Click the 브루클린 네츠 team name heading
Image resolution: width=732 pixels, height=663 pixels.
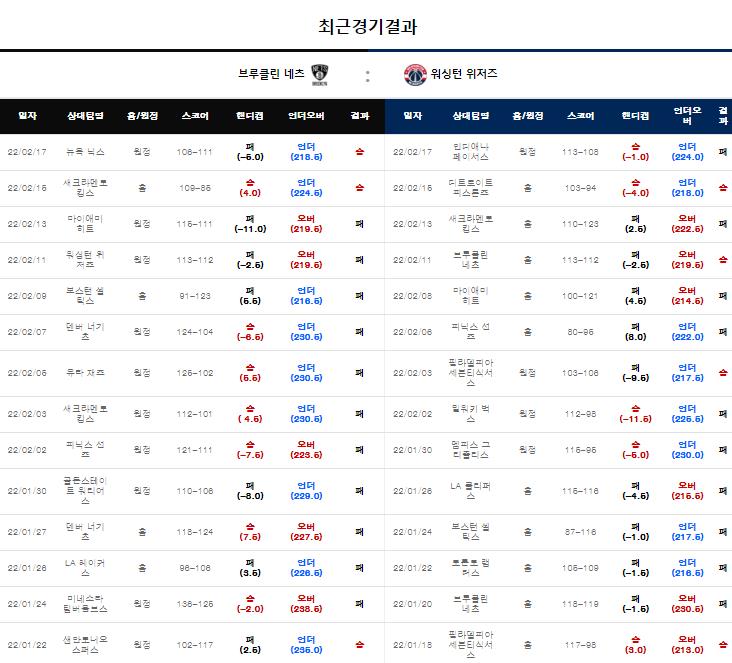coord(271,73)
